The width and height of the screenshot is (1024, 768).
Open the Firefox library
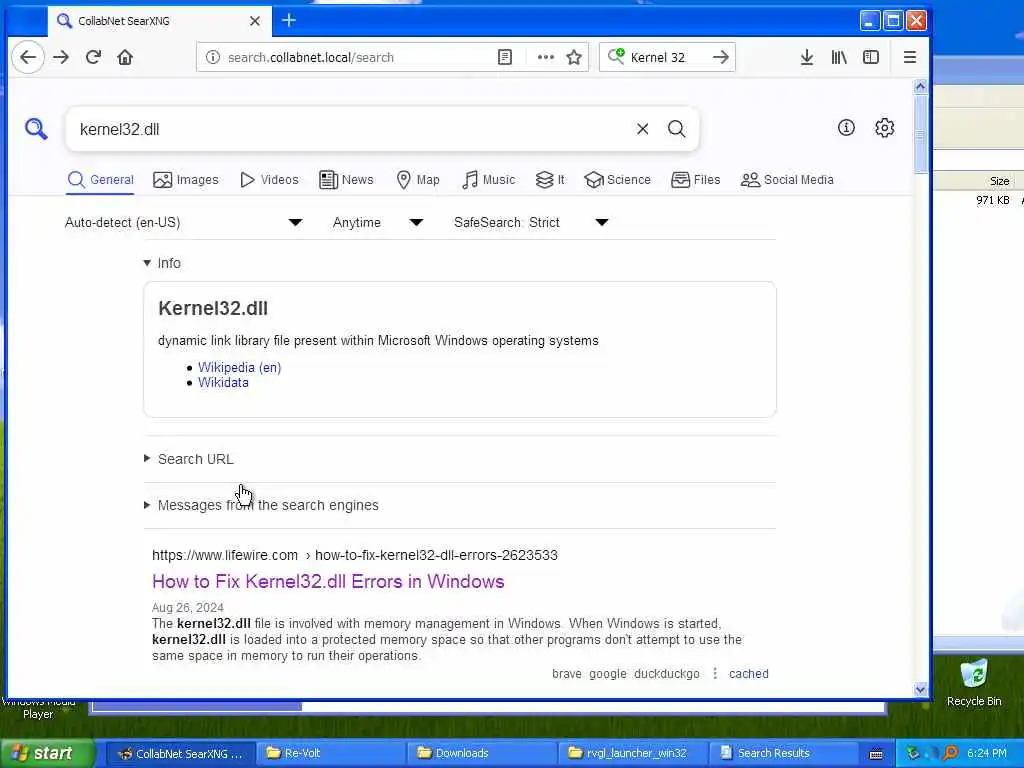[x=839, y=57]
